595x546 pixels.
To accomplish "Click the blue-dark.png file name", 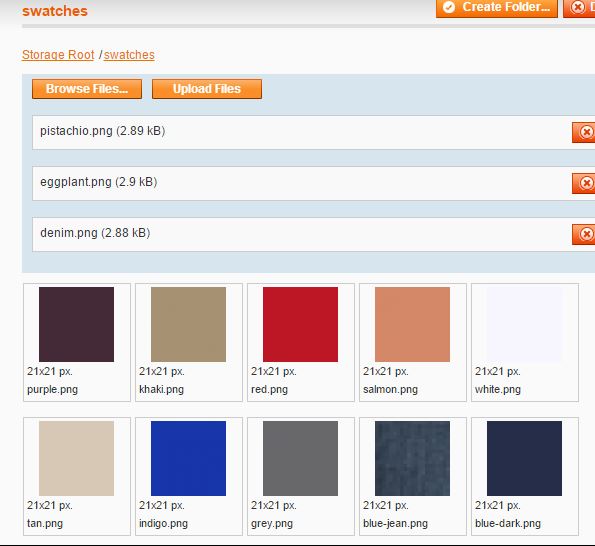I will 508,524.
